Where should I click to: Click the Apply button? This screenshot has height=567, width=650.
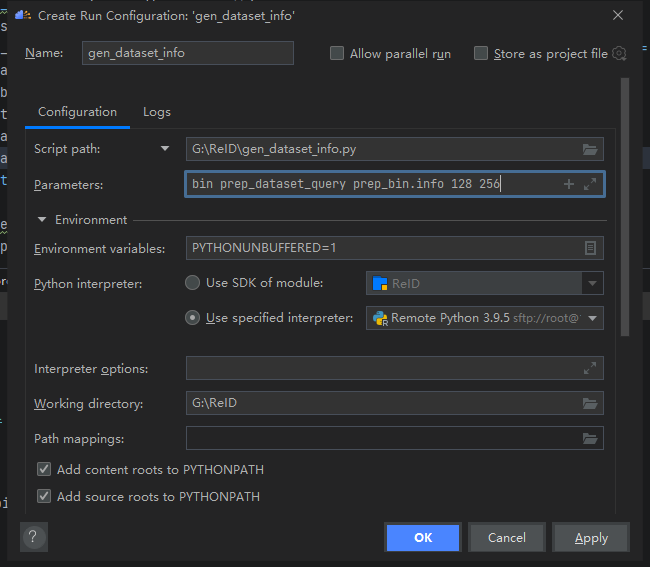pos(591,537)
